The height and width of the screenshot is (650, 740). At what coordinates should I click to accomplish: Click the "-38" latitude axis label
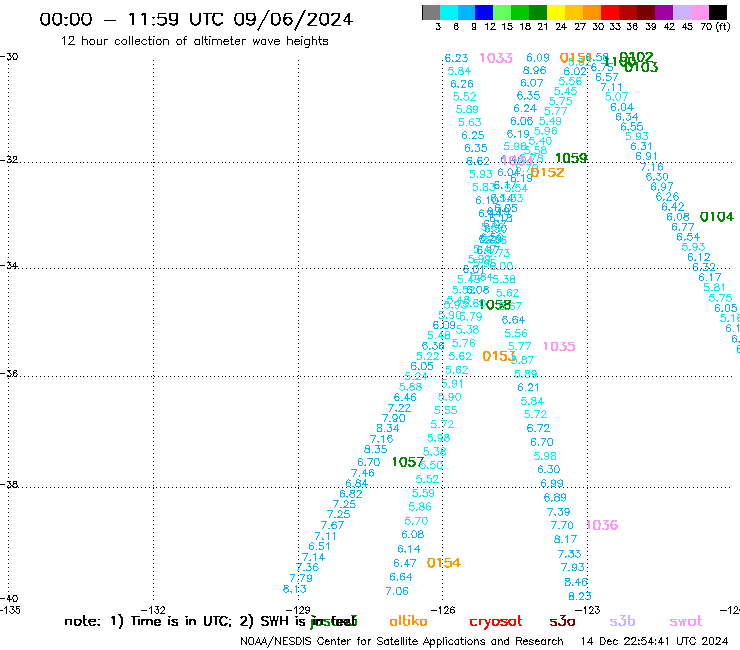pos(9,484)
